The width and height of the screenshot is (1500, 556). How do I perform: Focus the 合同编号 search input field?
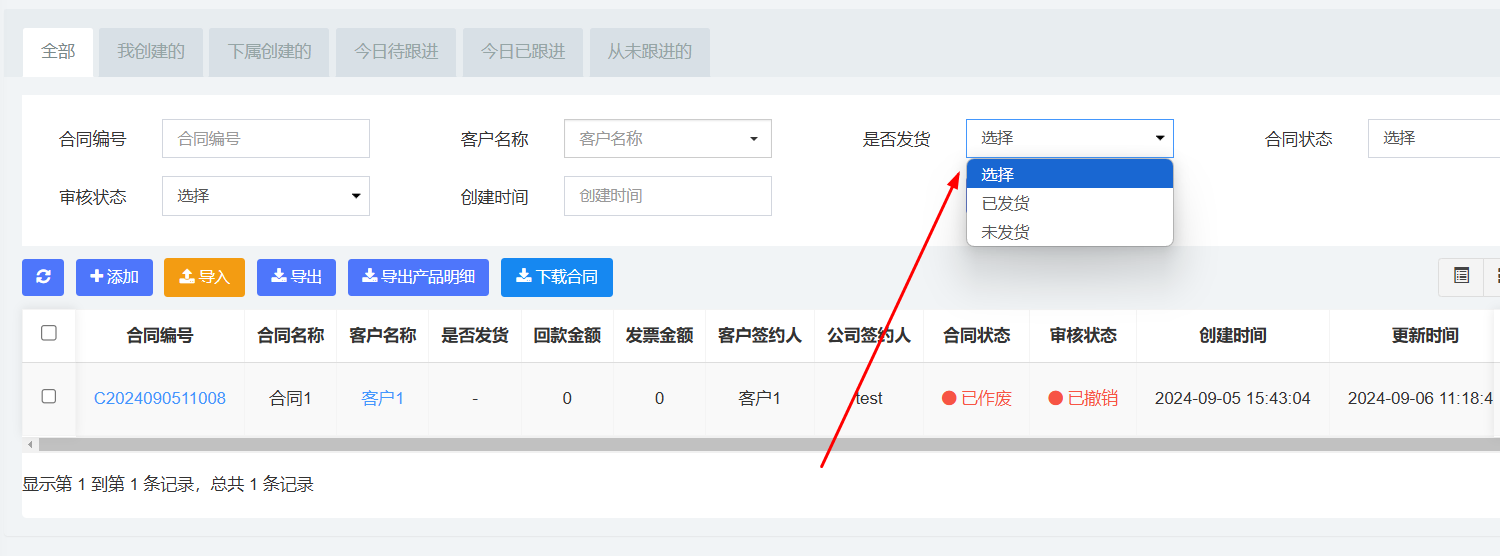coord(265,139)
